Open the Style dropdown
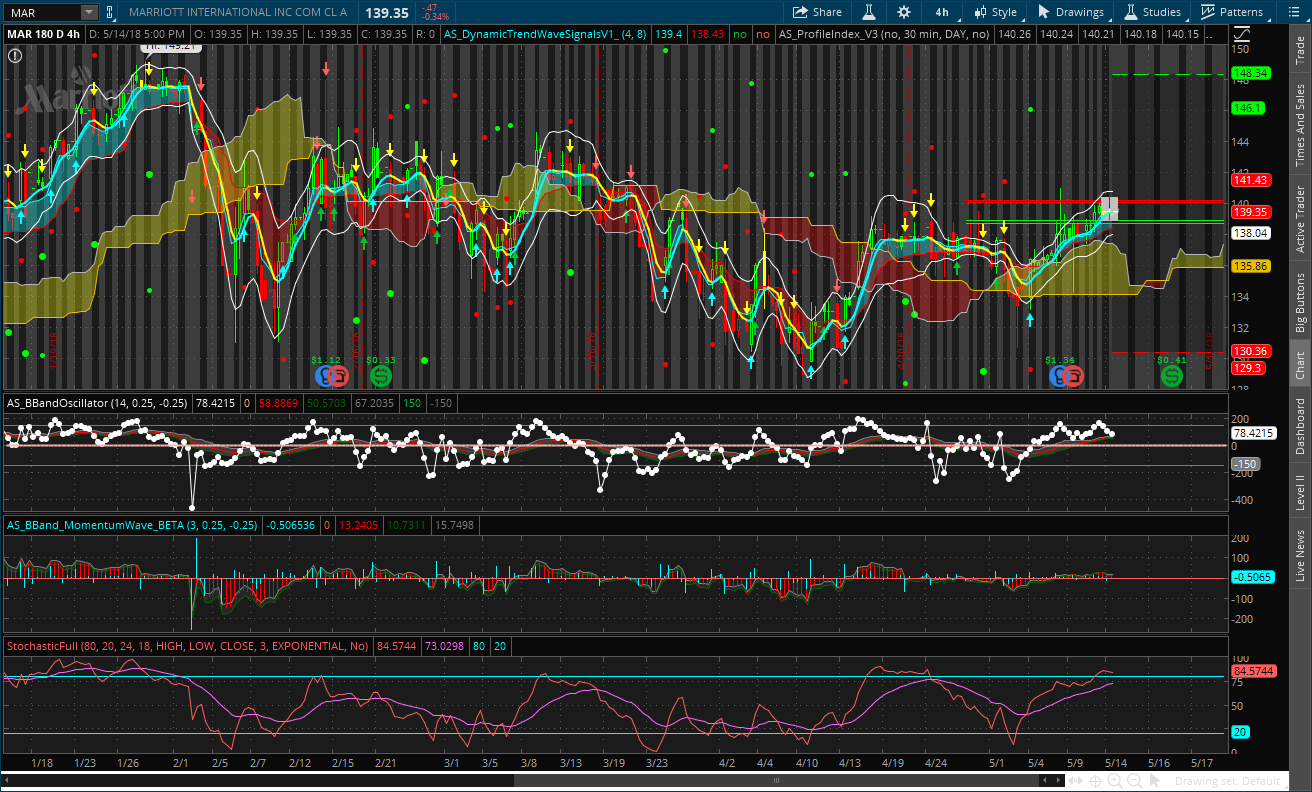This screenshot has height=792, width=1312. tap(995, 12)
